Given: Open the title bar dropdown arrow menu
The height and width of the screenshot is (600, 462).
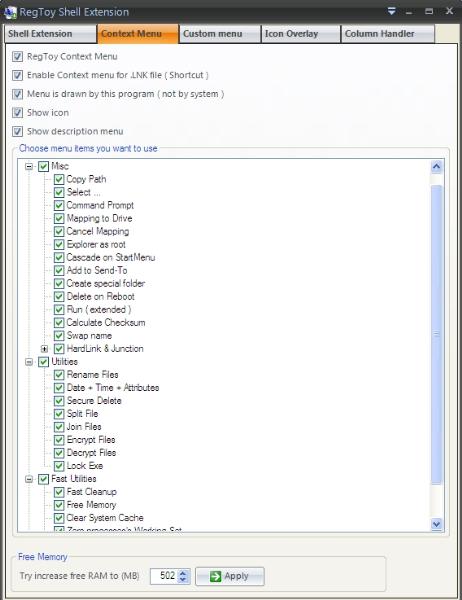Looking at the screenshot, I should 391,11.
